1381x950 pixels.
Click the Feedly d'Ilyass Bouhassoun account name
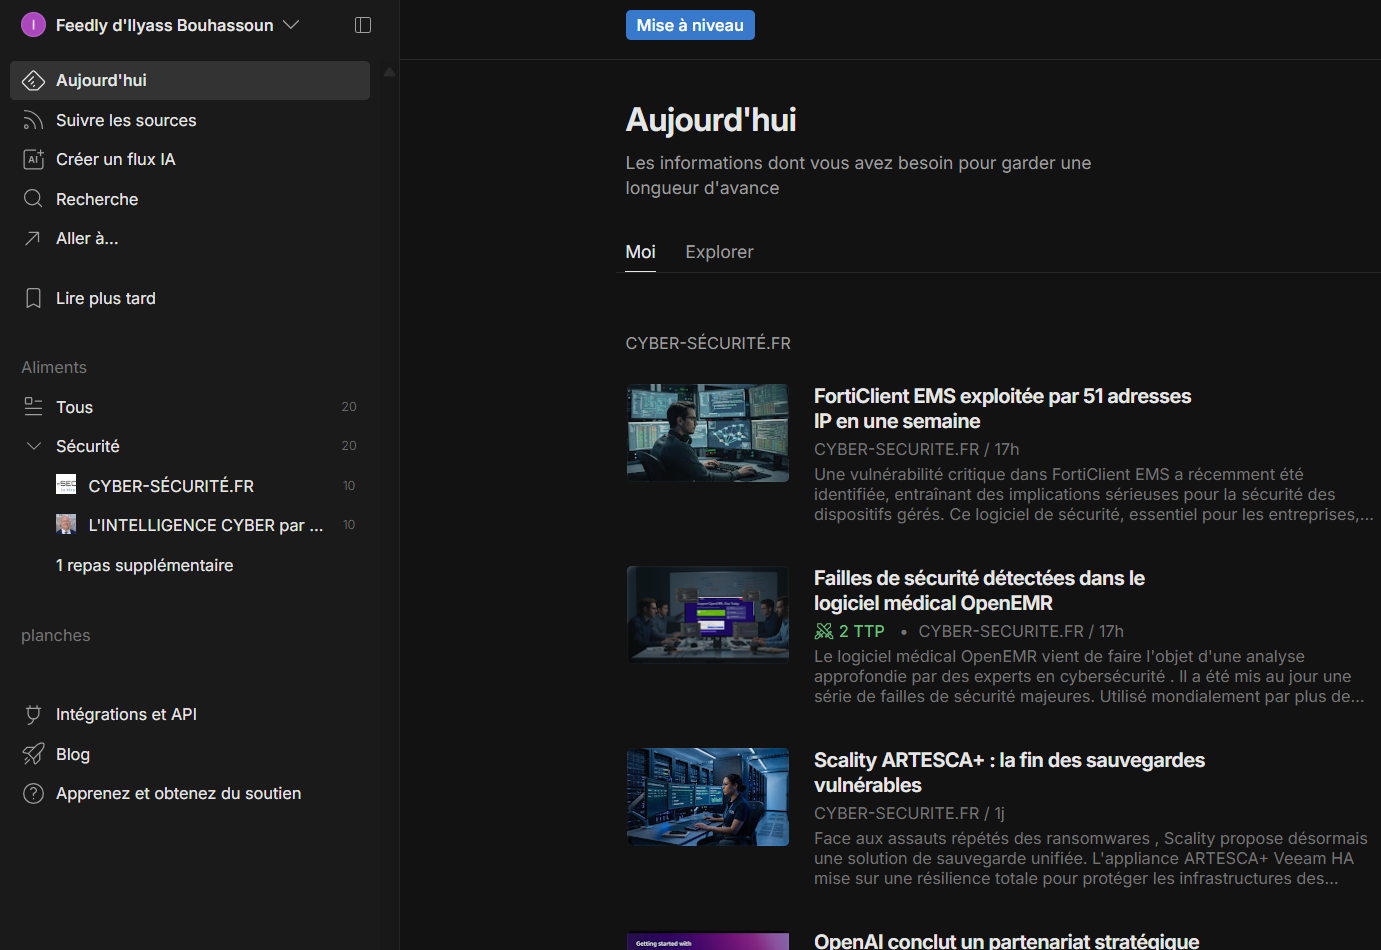(164, 25)
